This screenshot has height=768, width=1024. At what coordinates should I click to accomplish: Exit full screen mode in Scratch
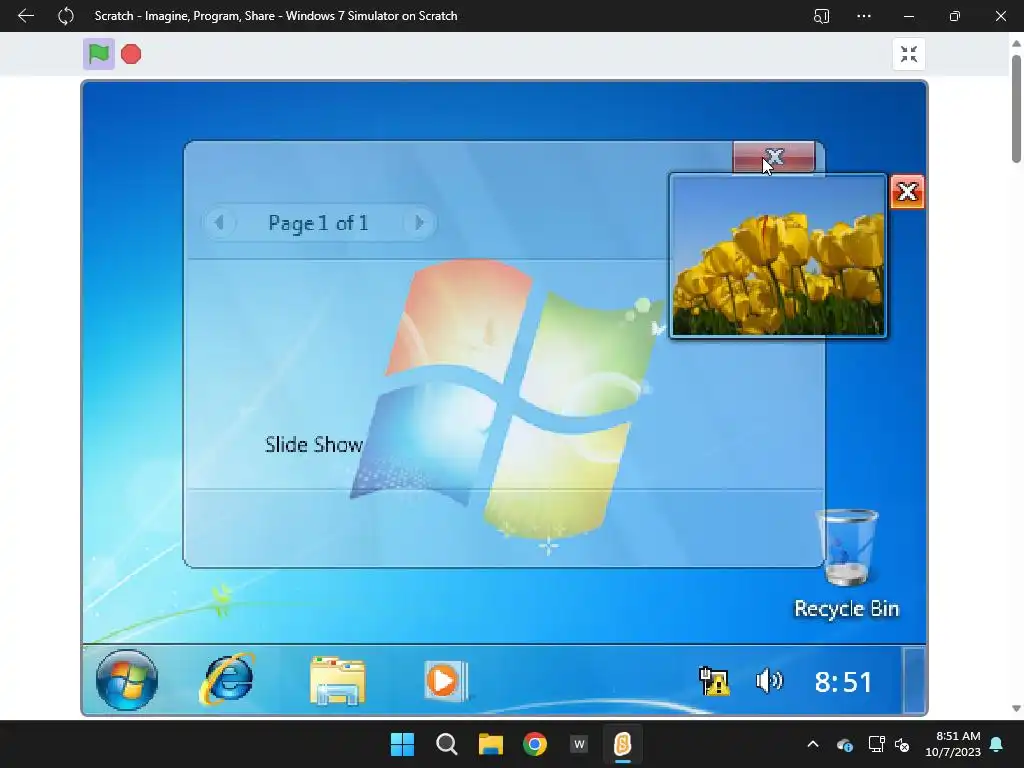tap(908, 54)
